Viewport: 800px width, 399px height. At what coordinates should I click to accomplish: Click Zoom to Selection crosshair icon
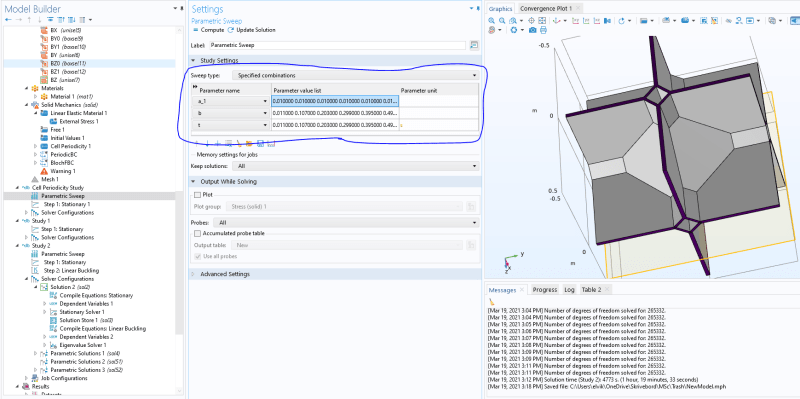(531, 20)
